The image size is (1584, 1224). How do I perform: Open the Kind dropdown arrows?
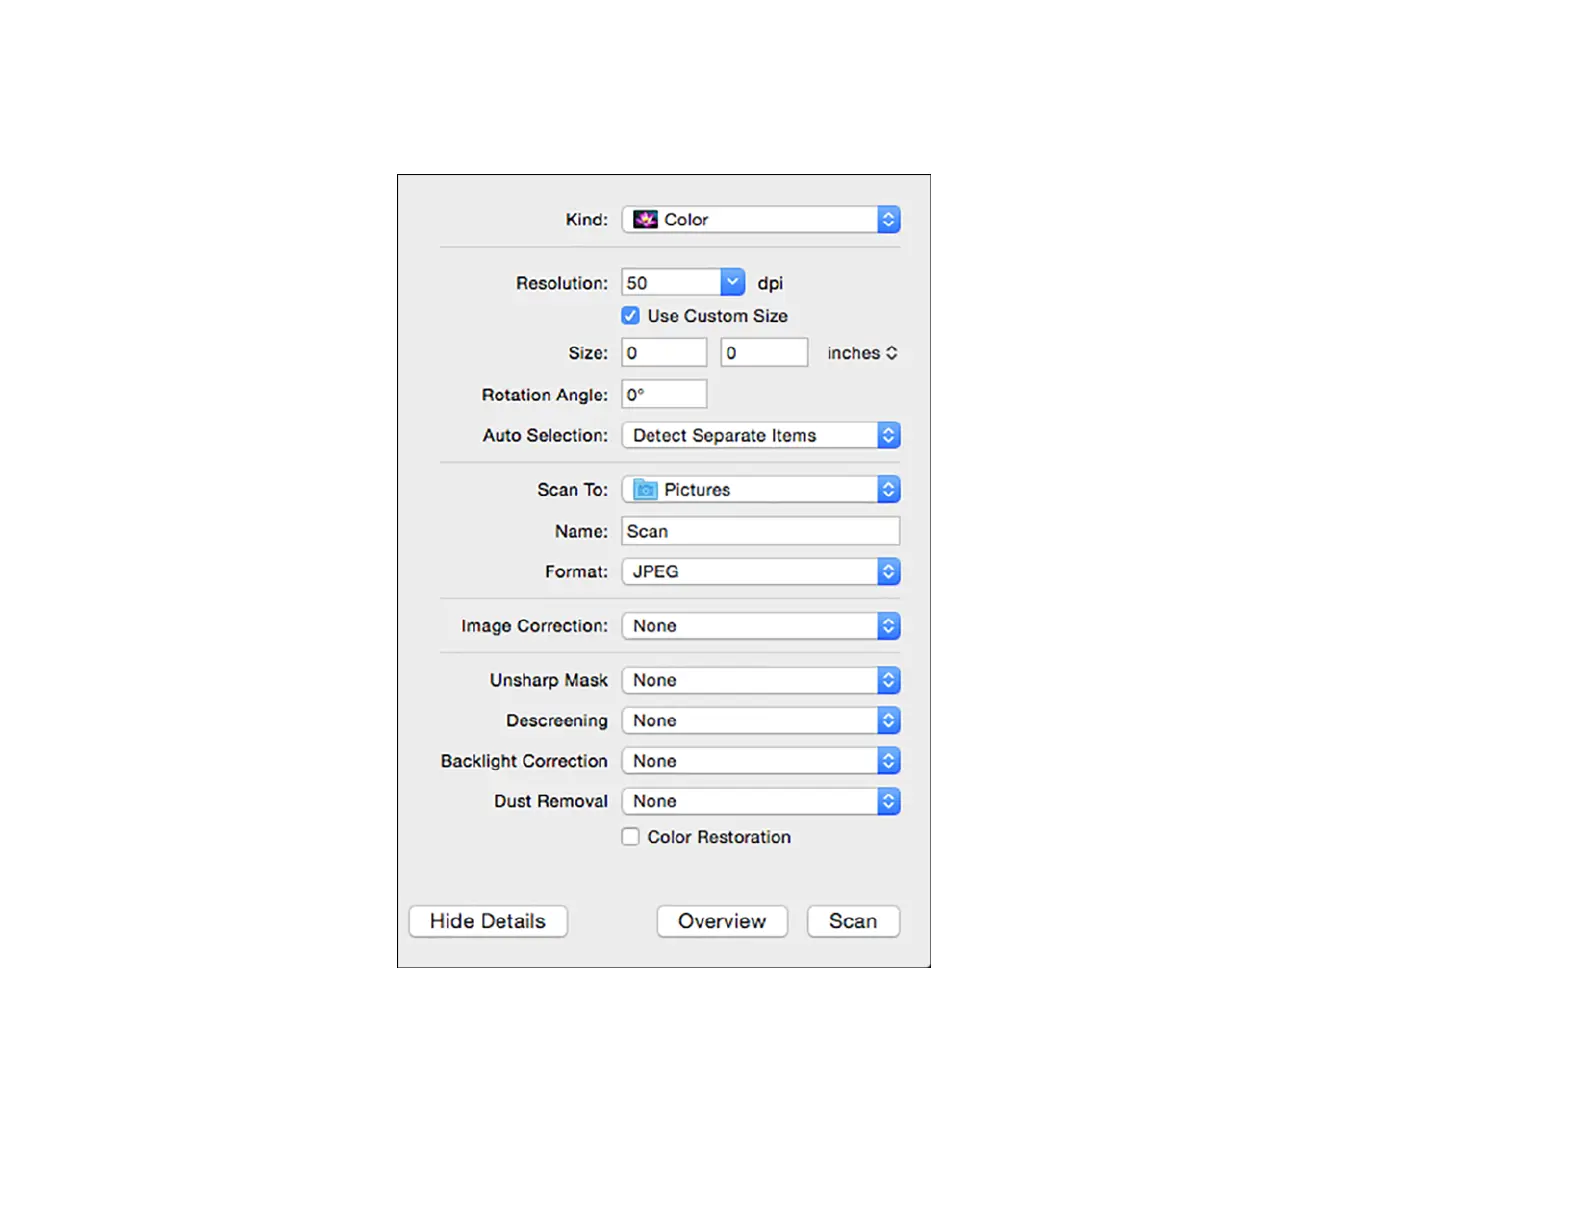coord(888,219)
